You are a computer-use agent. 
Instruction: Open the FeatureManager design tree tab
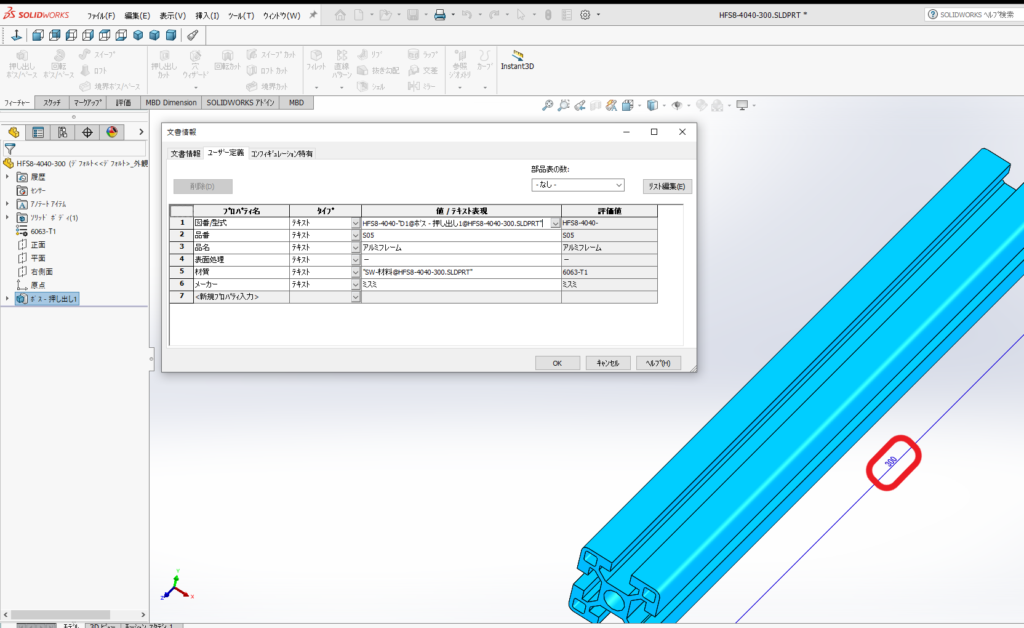pos(13,132)
